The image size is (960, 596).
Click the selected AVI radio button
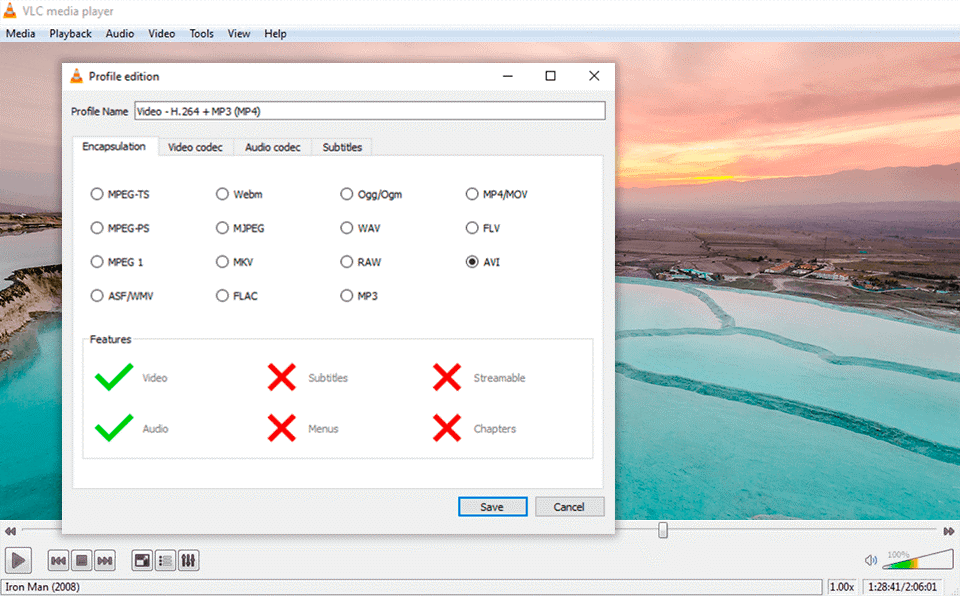(472, 262)
